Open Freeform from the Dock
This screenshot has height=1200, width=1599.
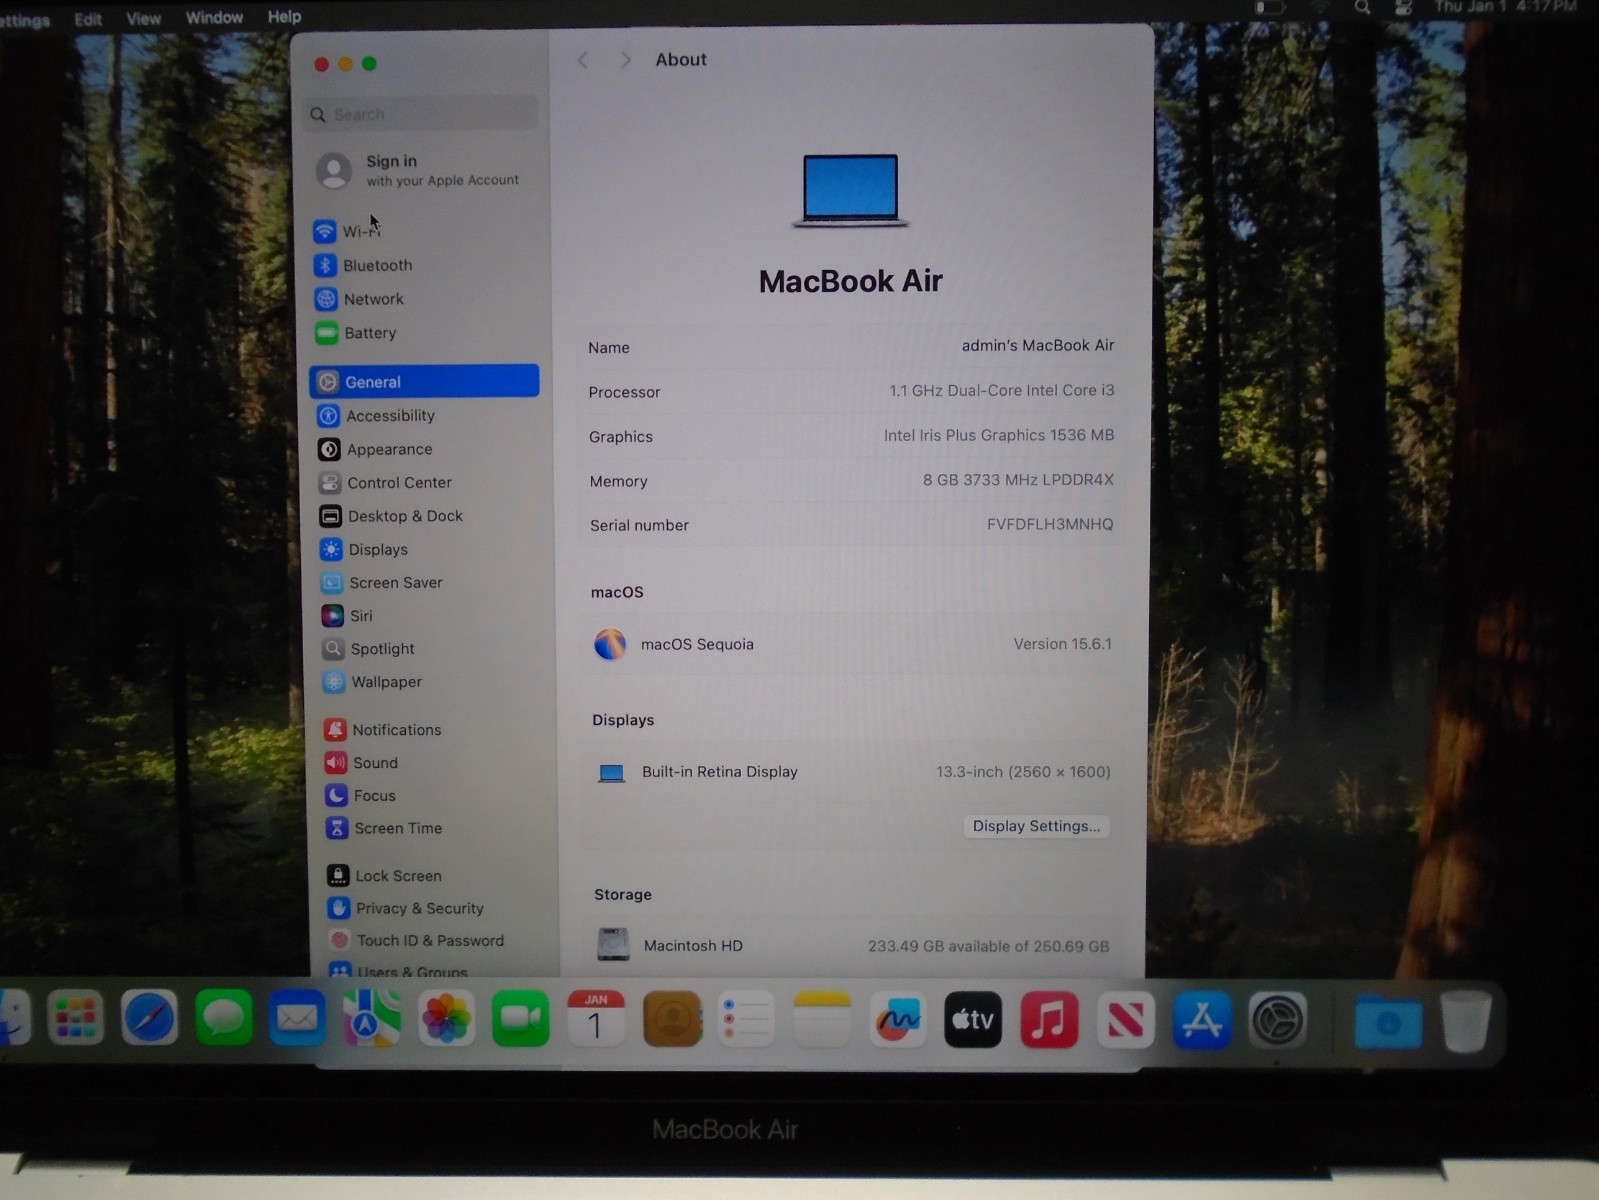pyautogui.click(x=897, y=1020)
